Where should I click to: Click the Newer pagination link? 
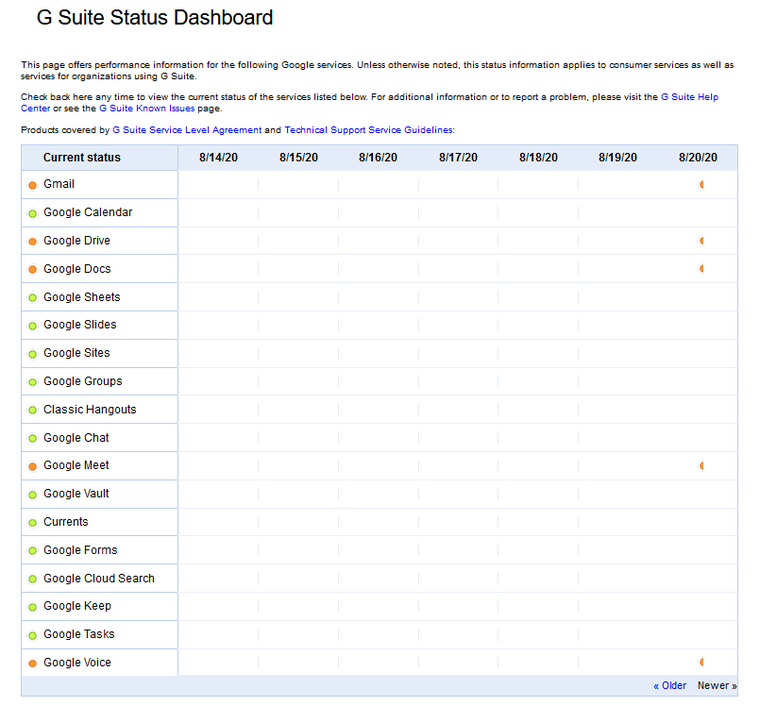coord(716,686)
